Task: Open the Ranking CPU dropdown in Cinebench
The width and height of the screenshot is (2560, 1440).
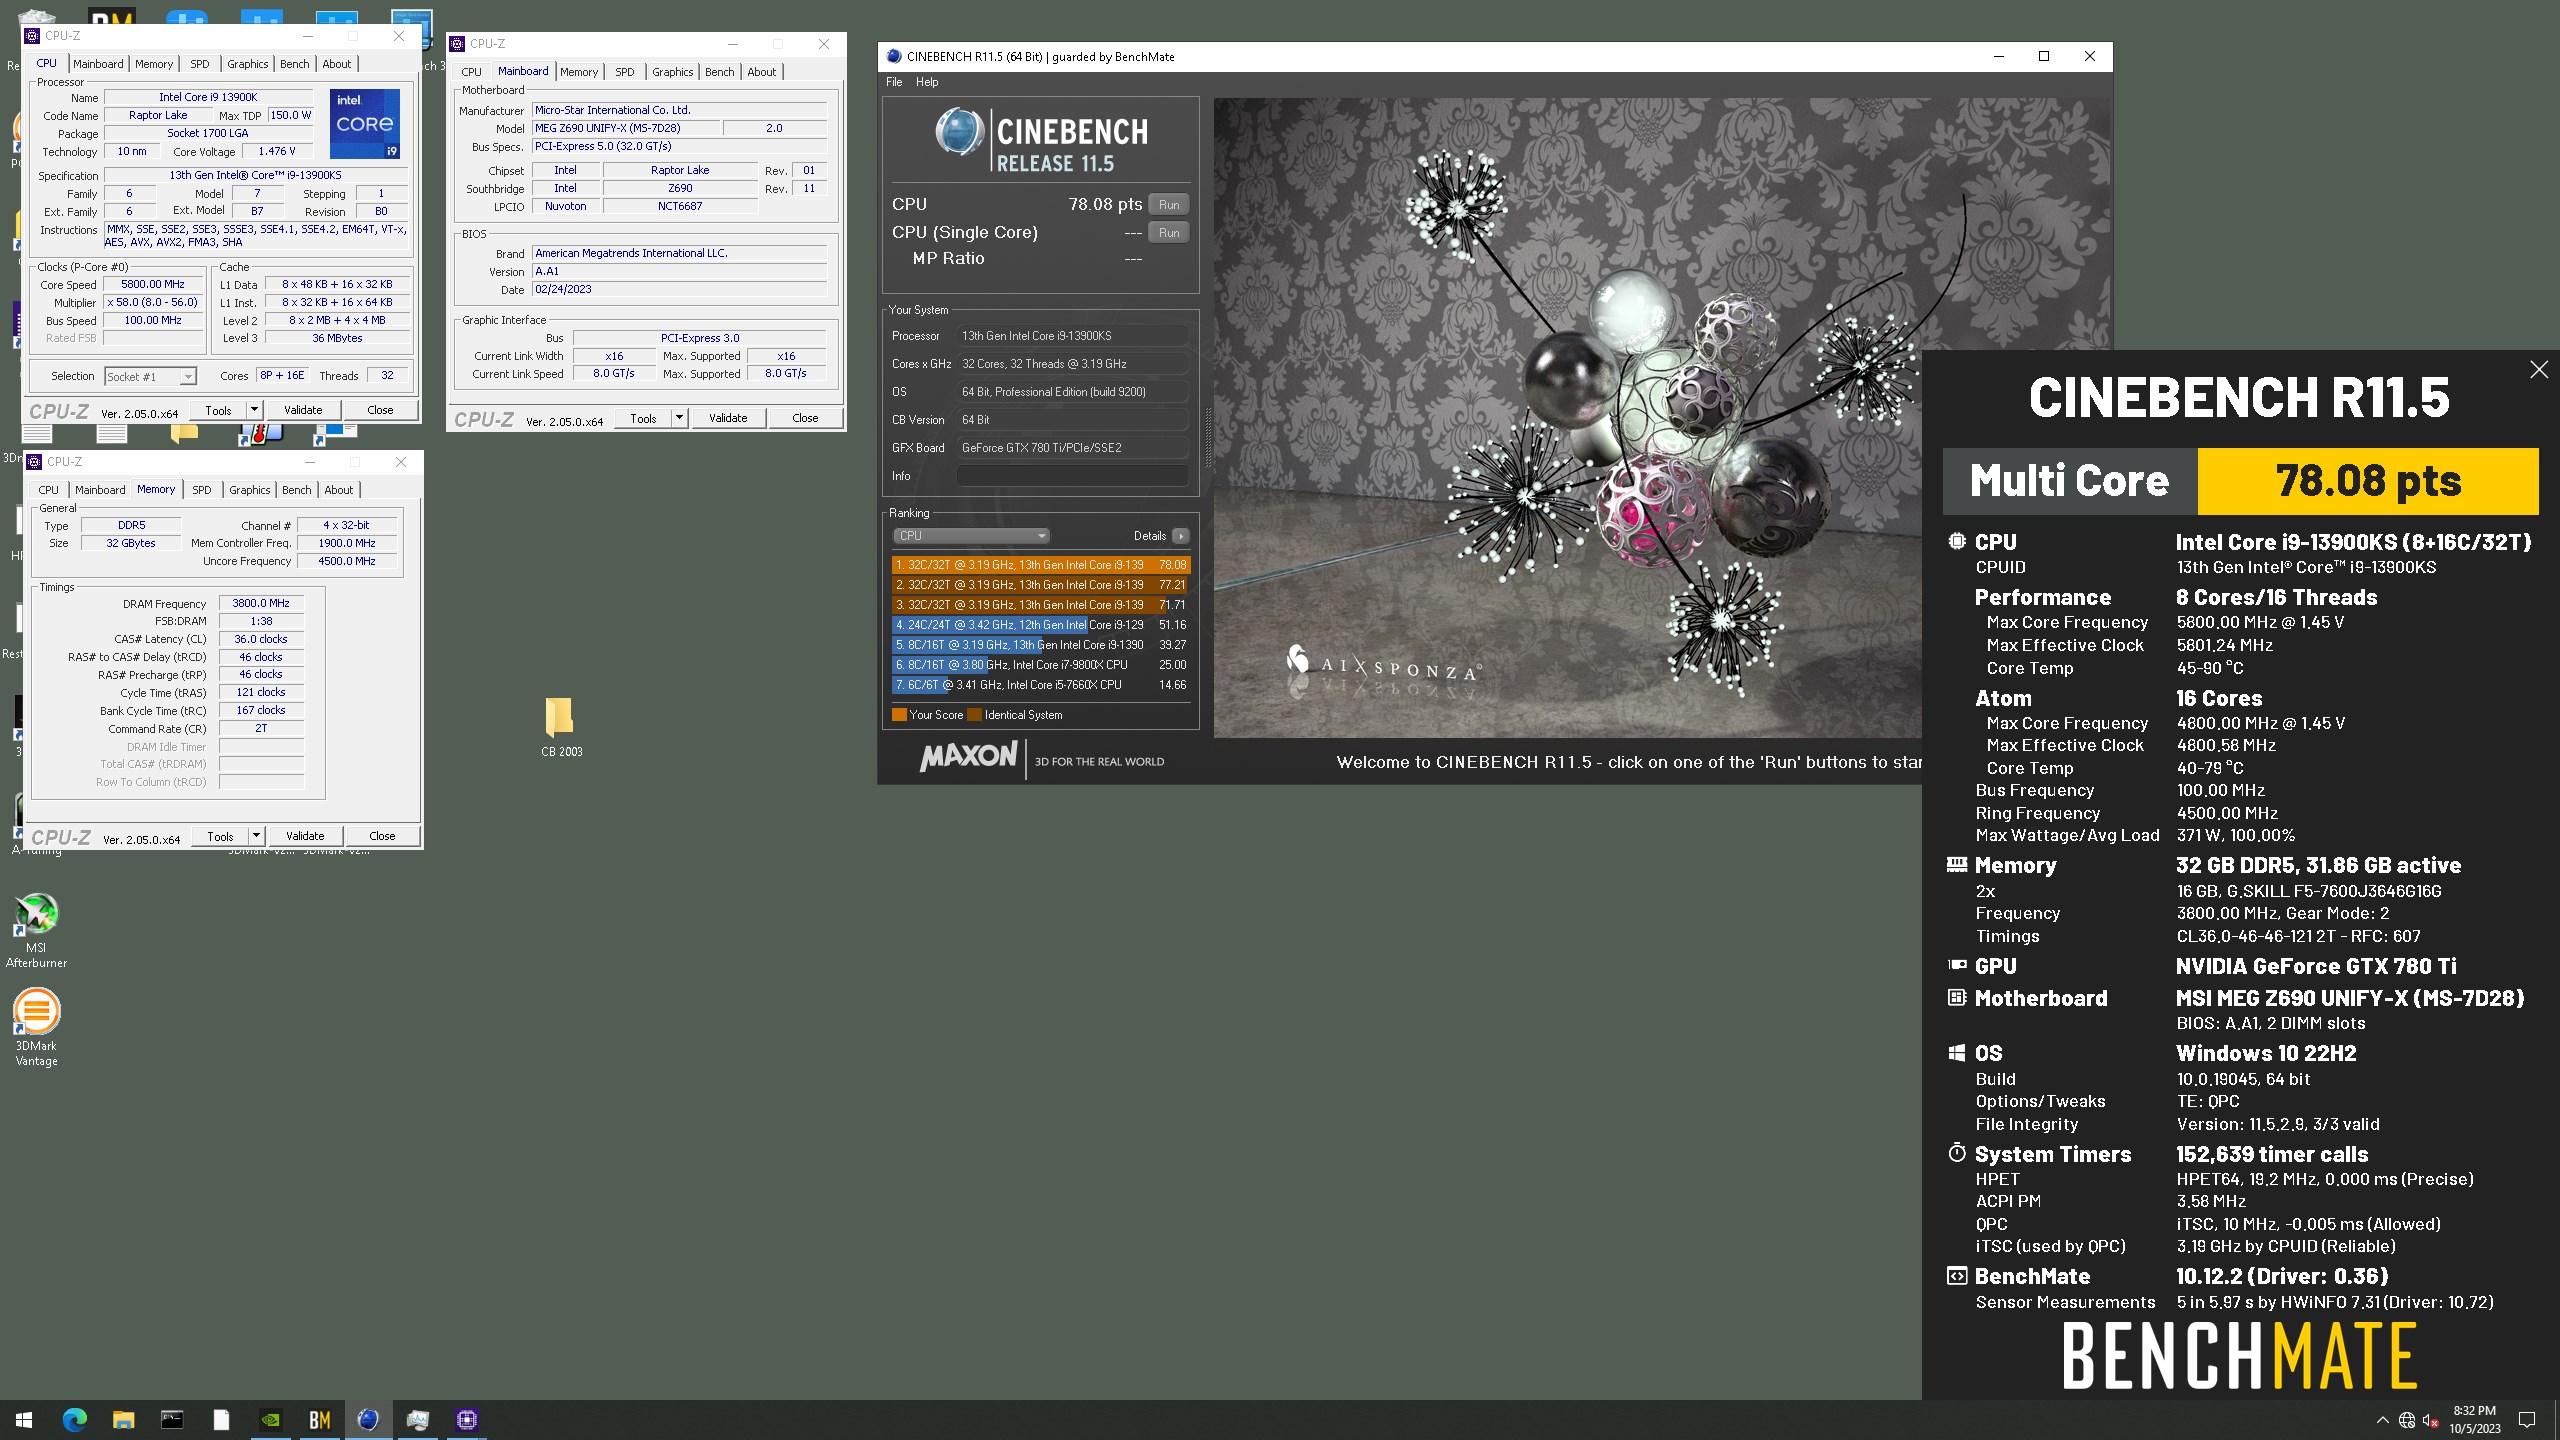Action: [x=970, y=536]
